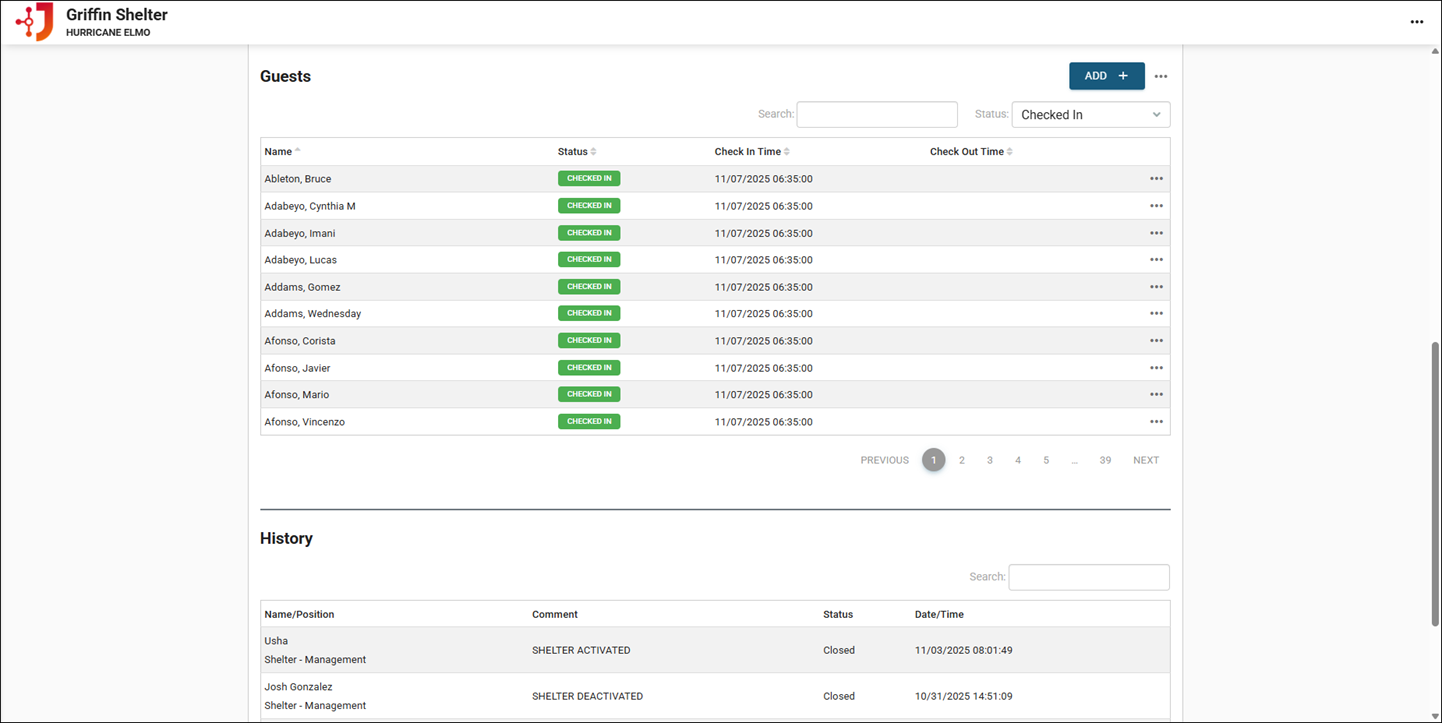Go to page 2 of guests
Screen dimensions: 1442x723
(x=962, y=461)
